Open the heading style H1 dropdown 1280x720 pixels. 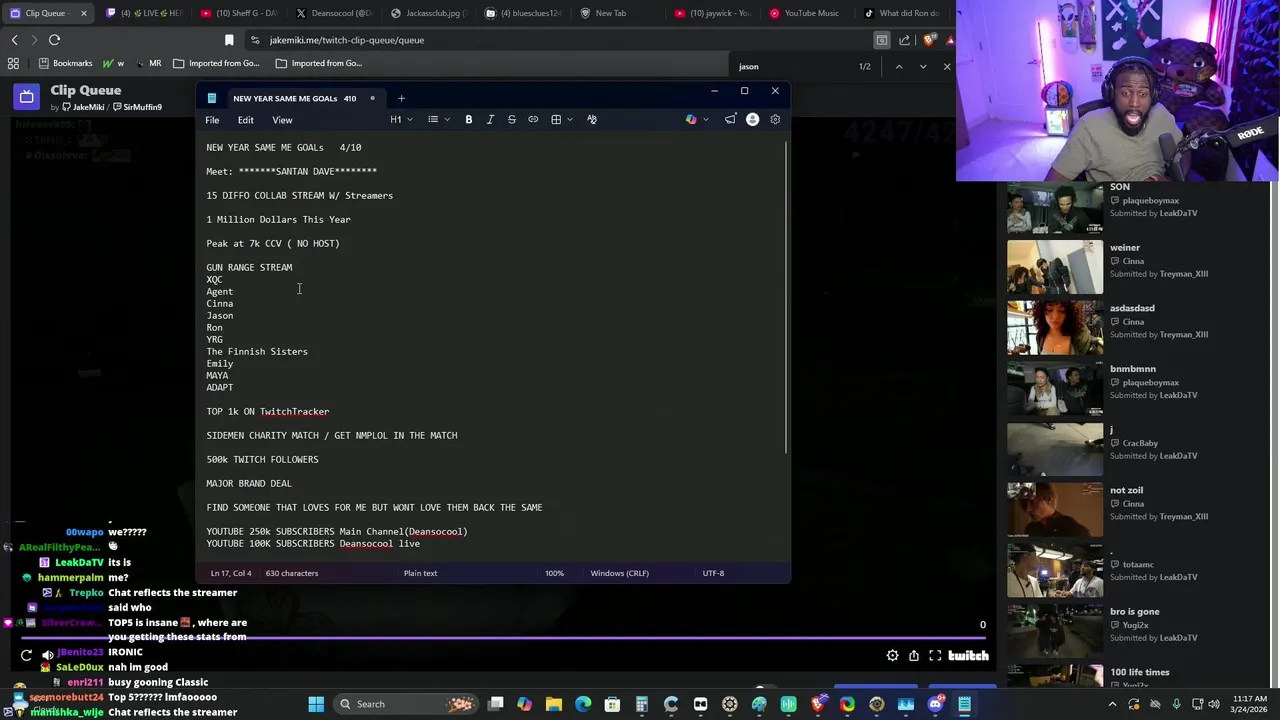click(x=401, y=120)
